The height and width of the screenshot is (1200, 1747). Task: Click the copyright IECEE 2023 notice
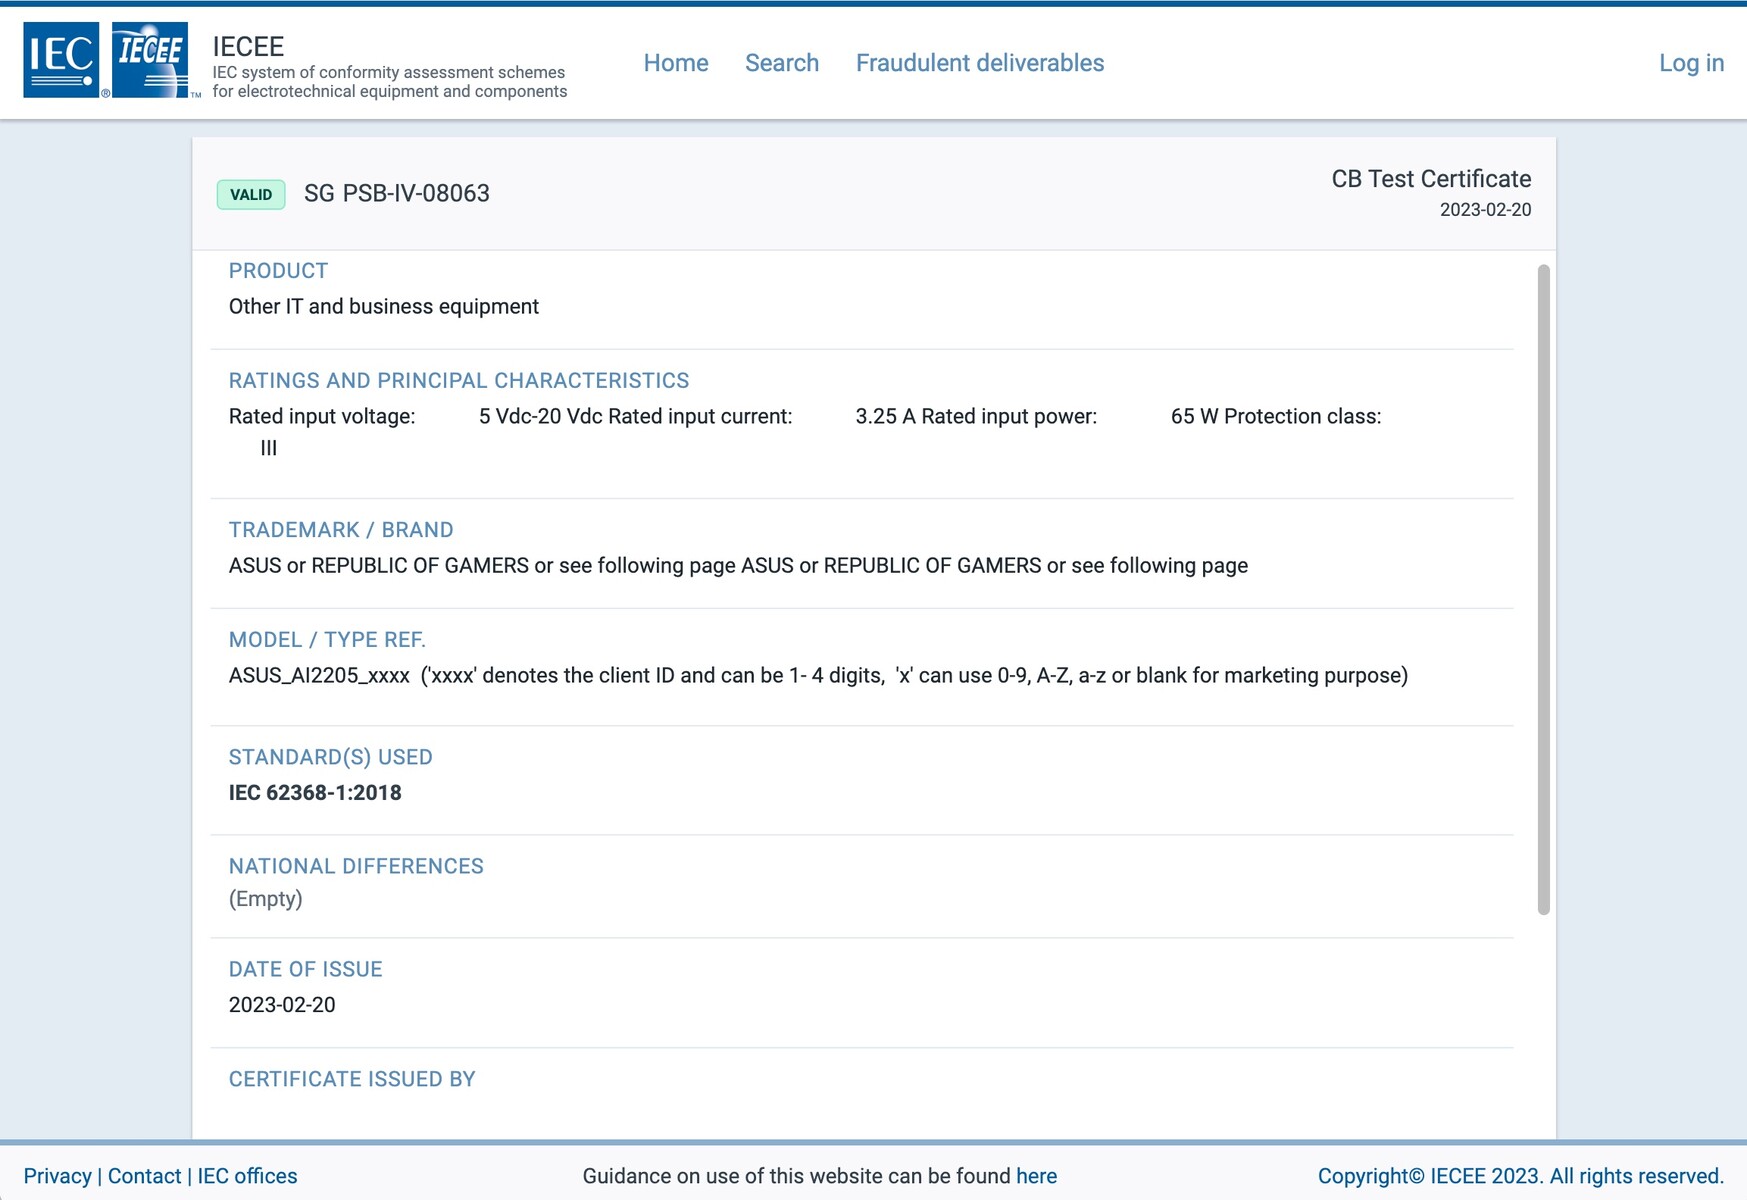point(1521,1176)
